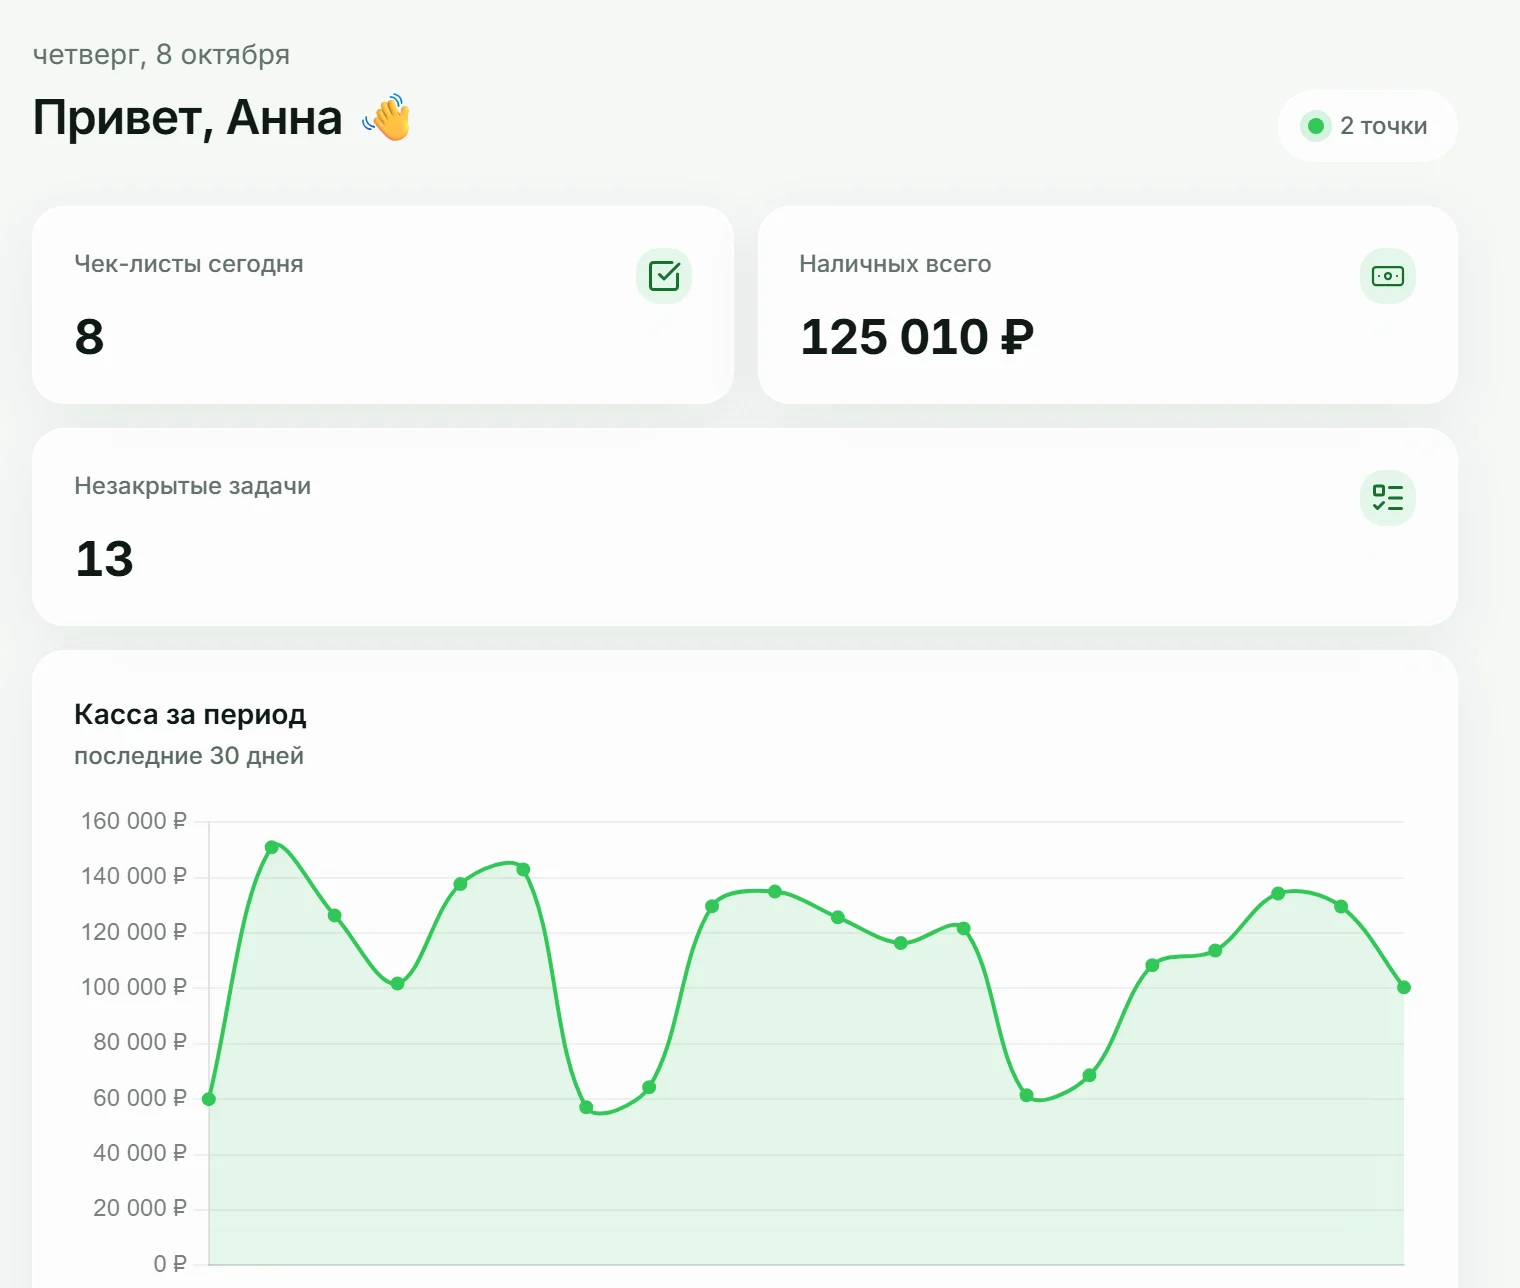This screenshot has height=1288, width=1520.
Task: Open the 2 точки selector pill
Action: (1367, 126)
